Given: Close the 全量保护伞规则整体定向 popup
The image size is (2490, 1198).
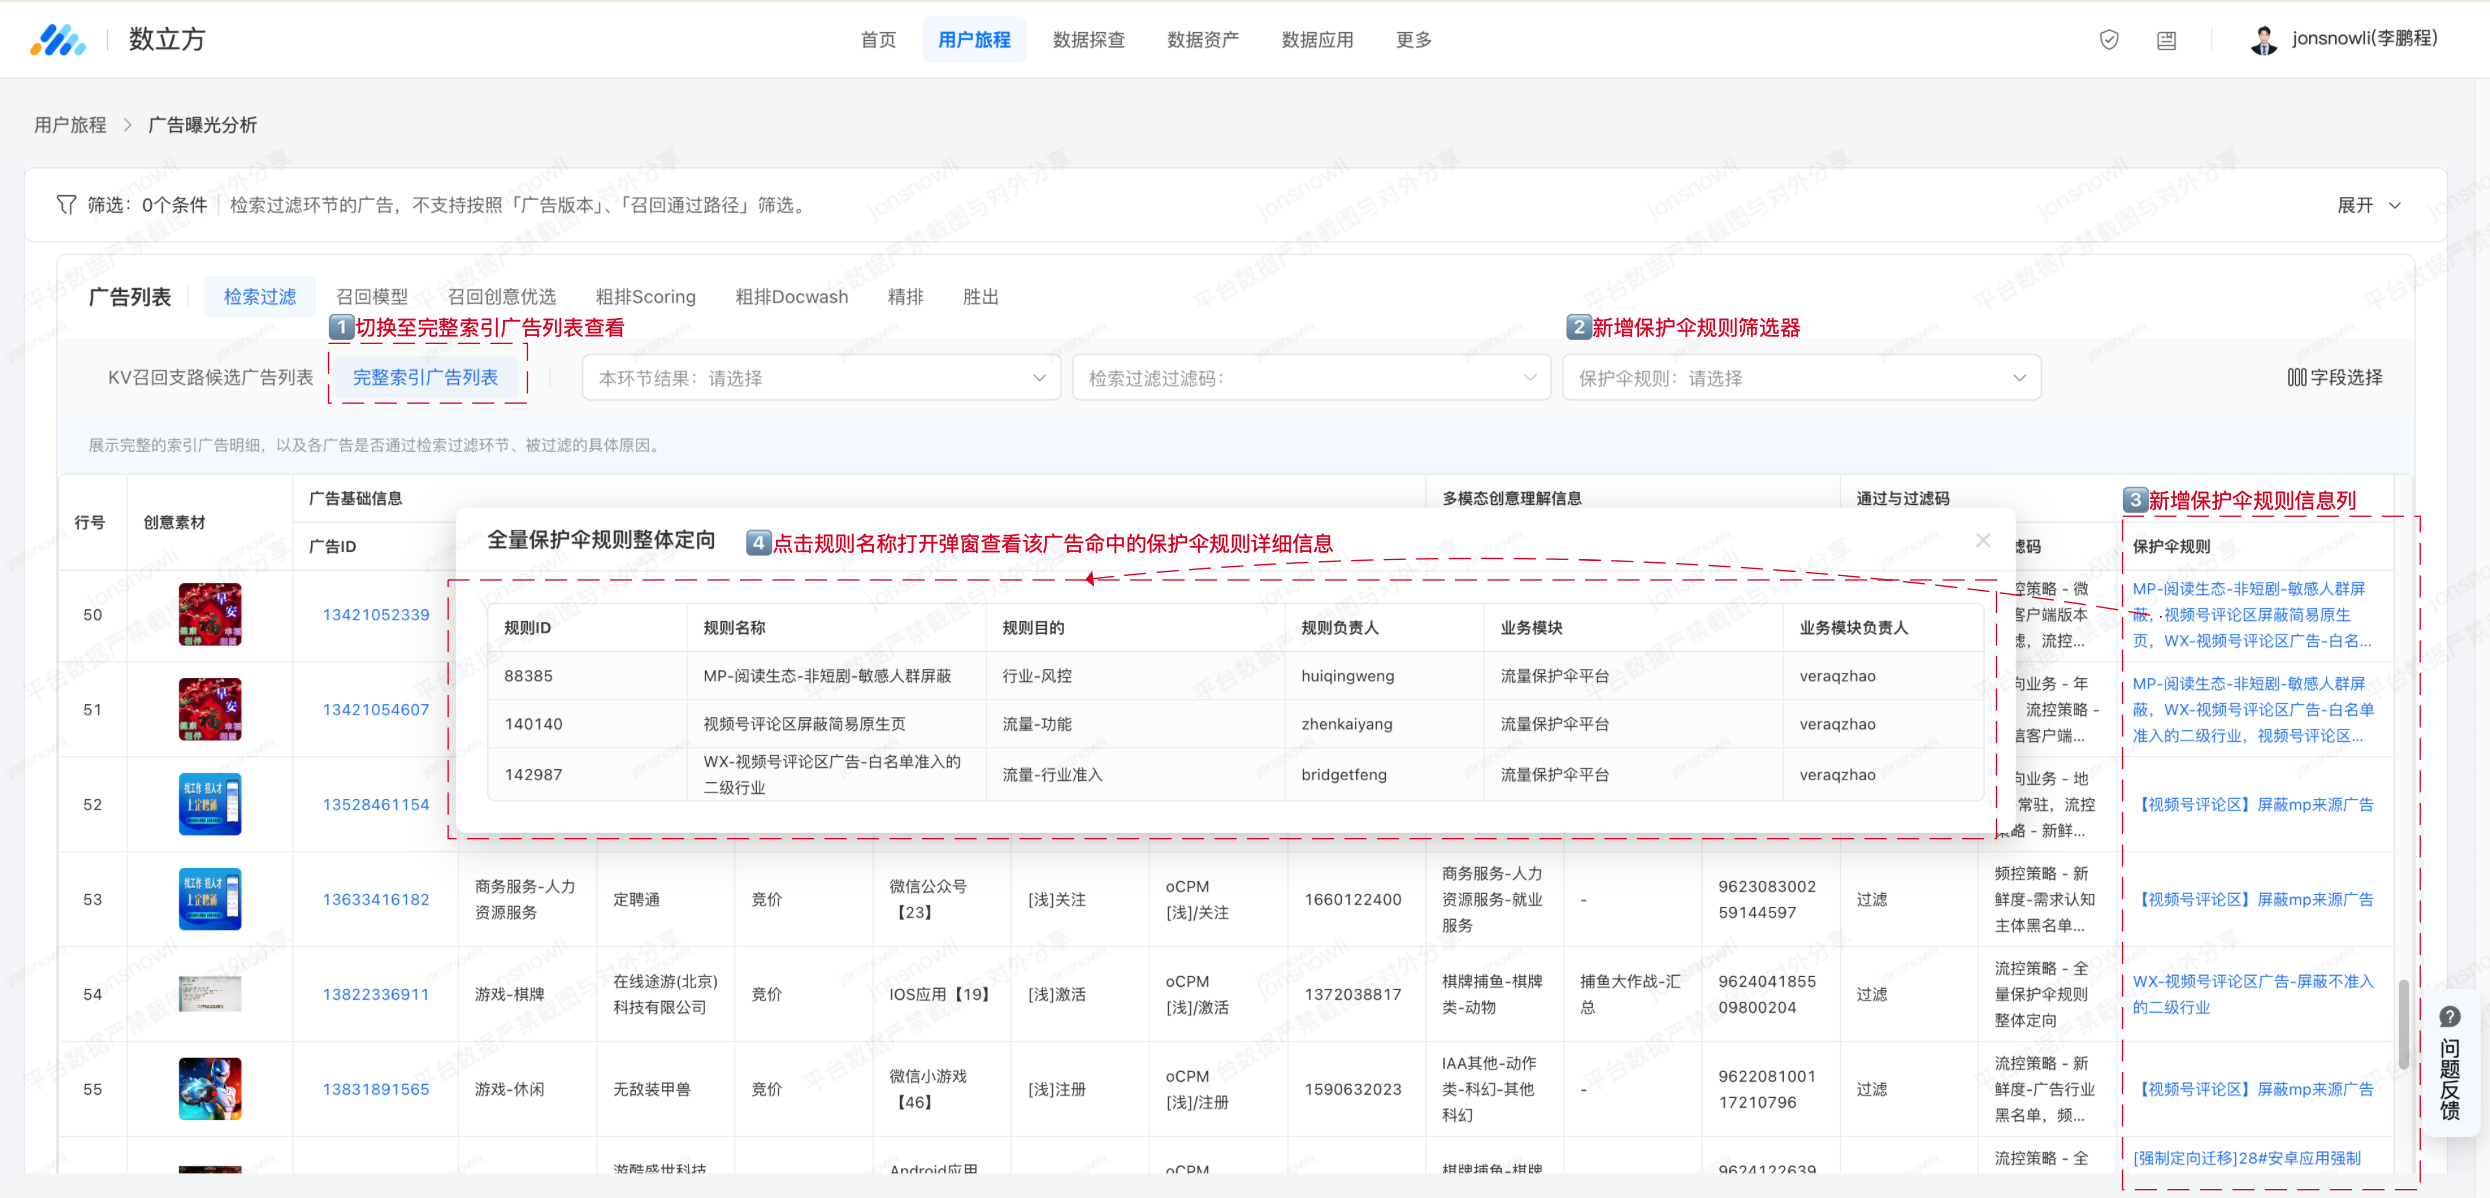Looking at the screenshot, I should click(1983, 541).
